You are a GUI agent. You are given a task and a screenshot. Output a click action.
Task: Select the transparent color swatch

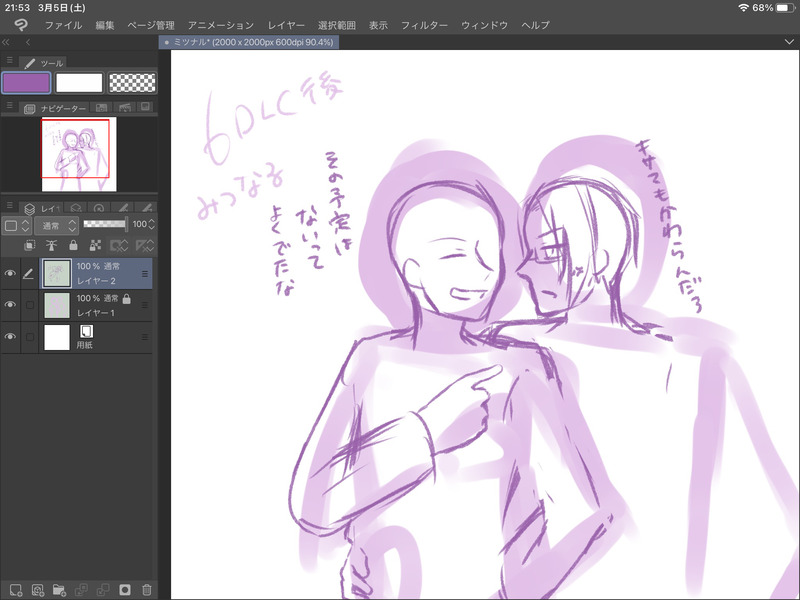[132, 83]
